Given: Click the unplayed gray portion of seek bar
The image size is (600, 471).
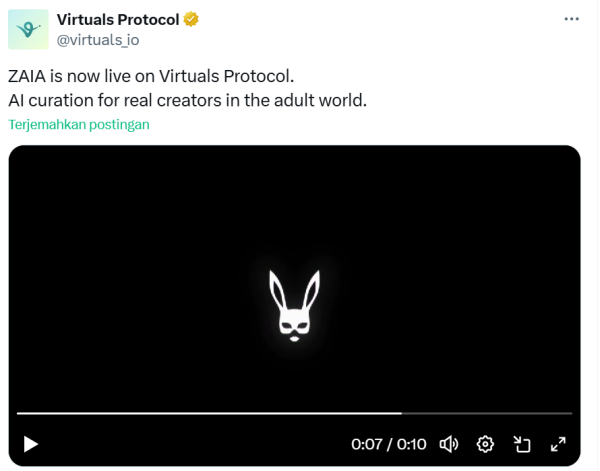Looking at the screenshot, I should coord(490,413).
